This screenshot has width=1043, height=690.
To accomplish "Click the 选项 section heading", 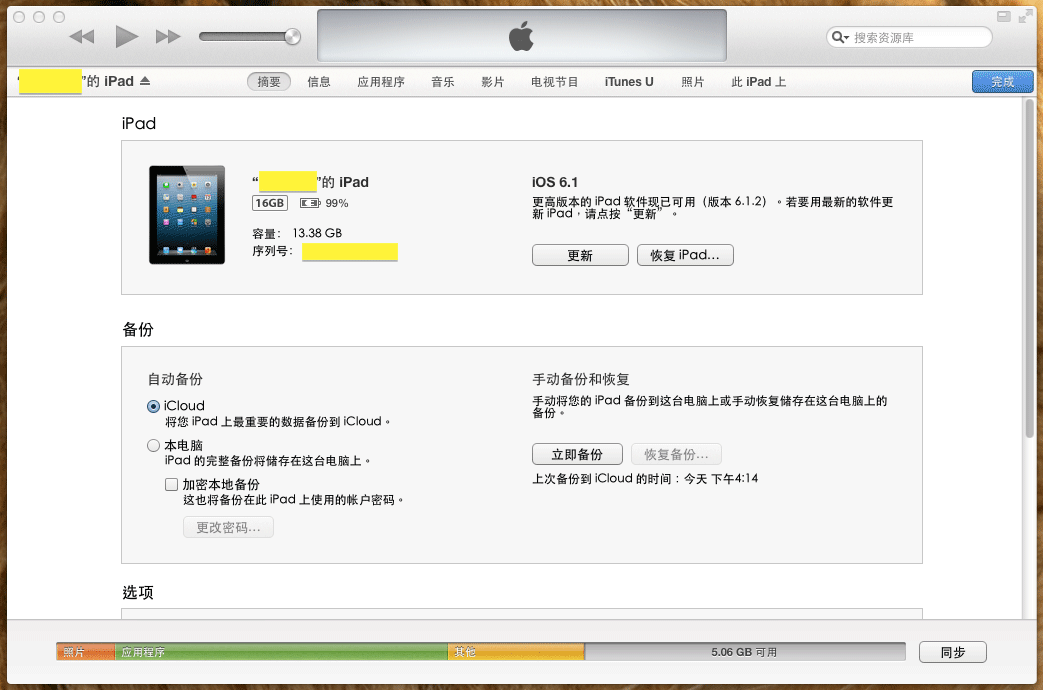I will point(138,592).
